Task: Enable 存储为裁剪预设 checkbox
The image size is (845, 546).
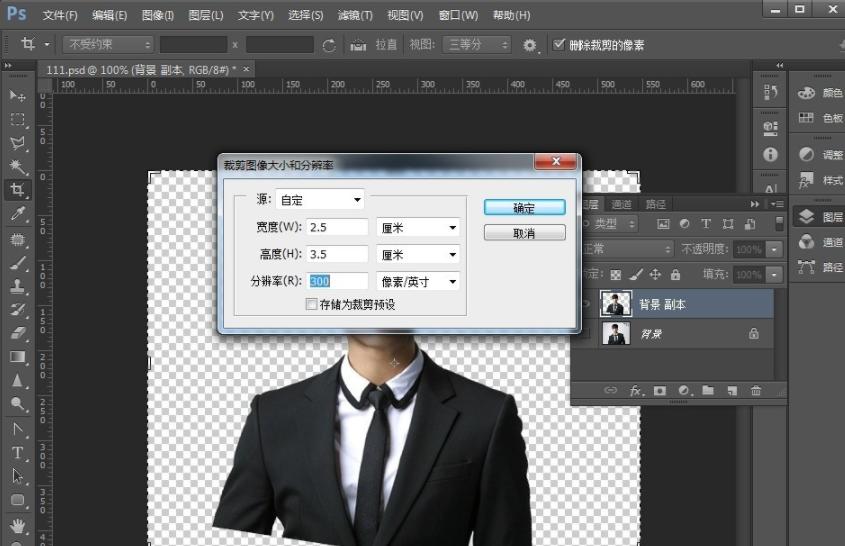Action: 312,304
